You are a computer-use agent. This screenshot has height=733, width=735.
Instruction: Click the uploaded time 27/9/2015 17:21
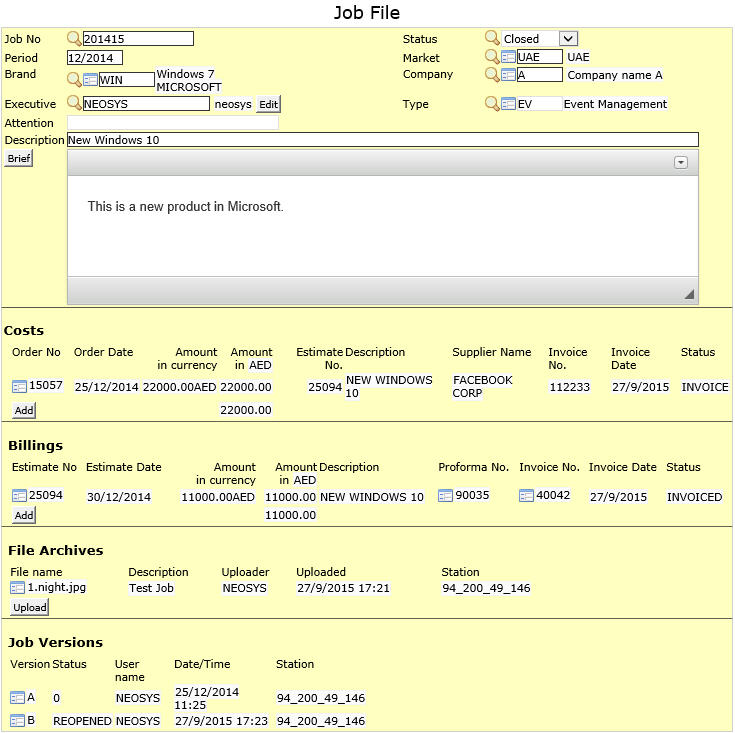[343, 588]
